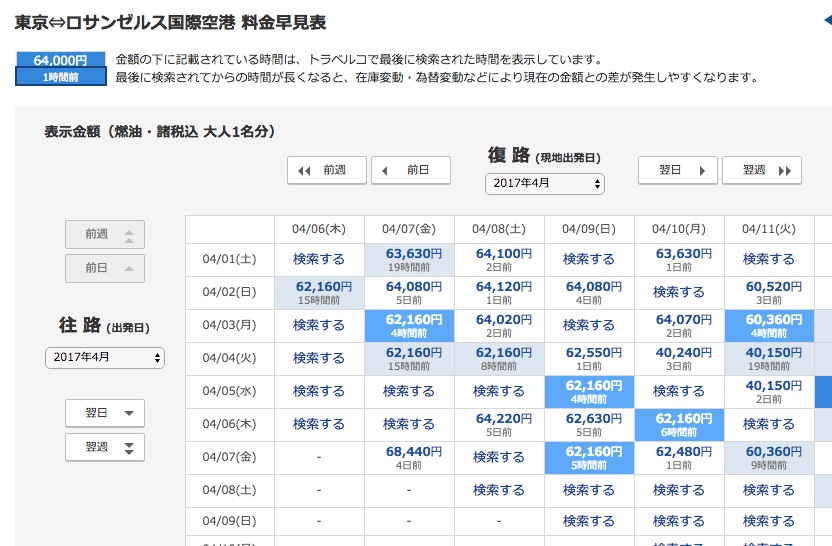Move outbound dates down one day (翌日)
832x546 pixels.
(x=105, y=413)
